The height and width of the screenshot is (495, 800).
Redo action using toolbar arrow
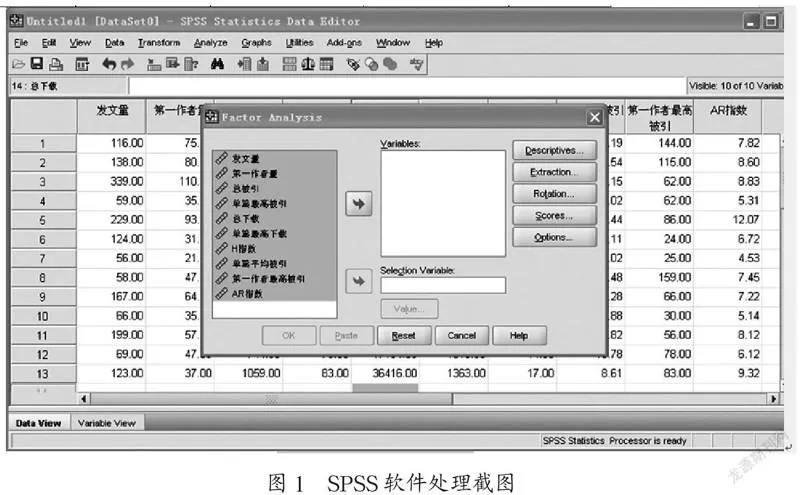(128, 64)
